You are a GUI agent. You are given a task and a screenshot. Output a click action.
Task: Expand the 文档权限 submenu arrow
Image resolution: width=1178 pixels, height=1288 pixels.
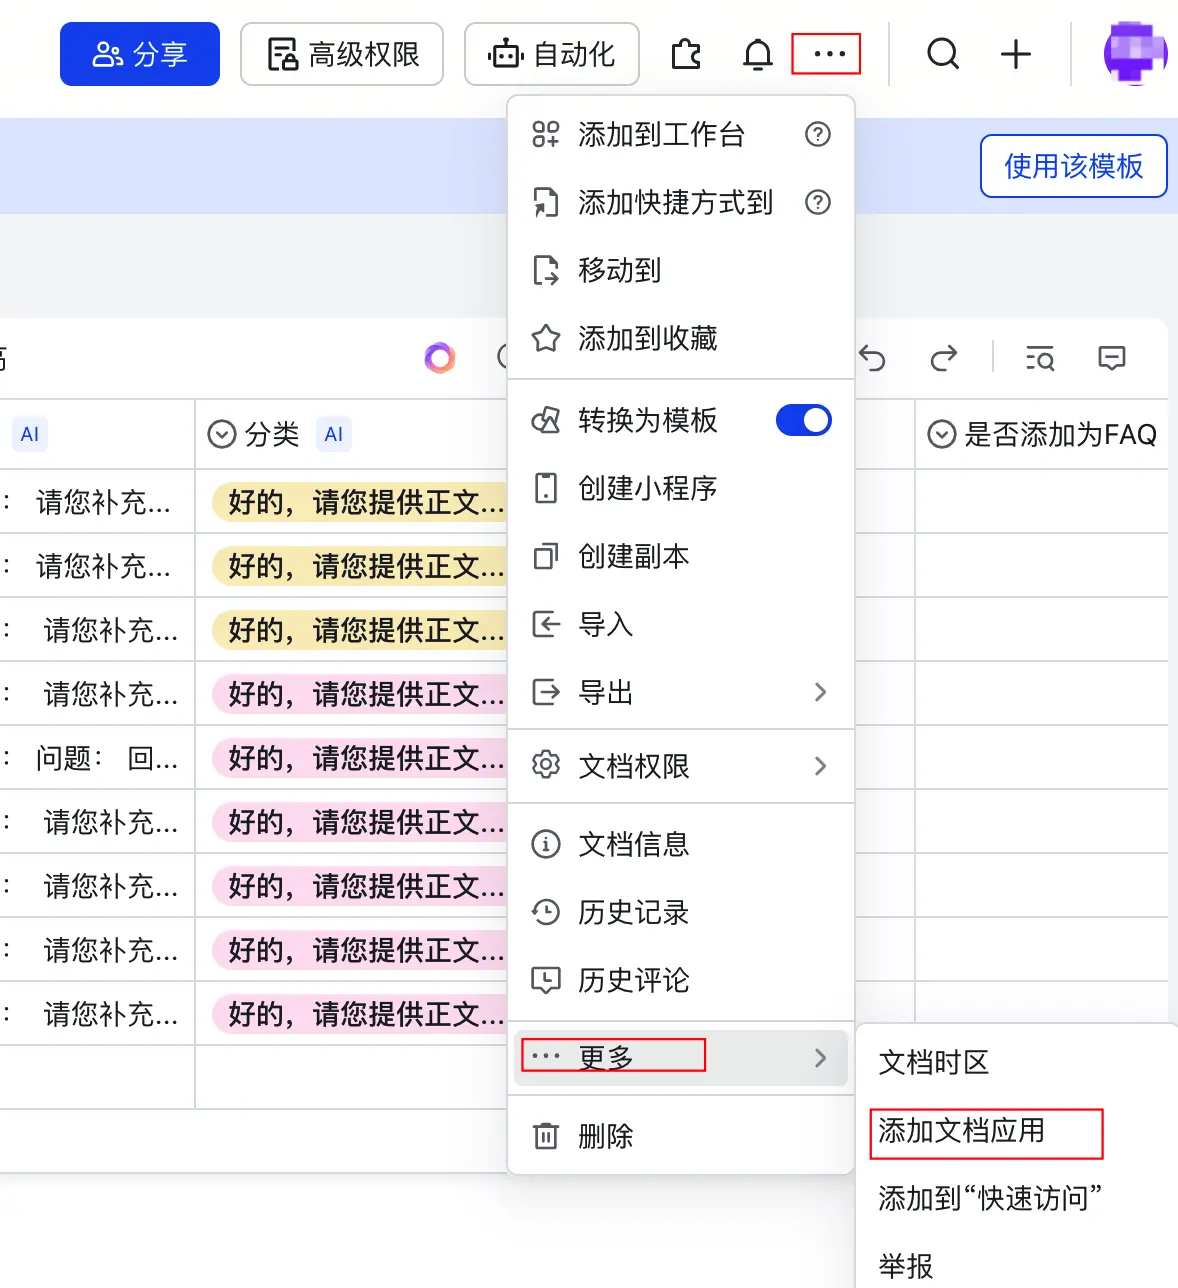tap(820, 766)
